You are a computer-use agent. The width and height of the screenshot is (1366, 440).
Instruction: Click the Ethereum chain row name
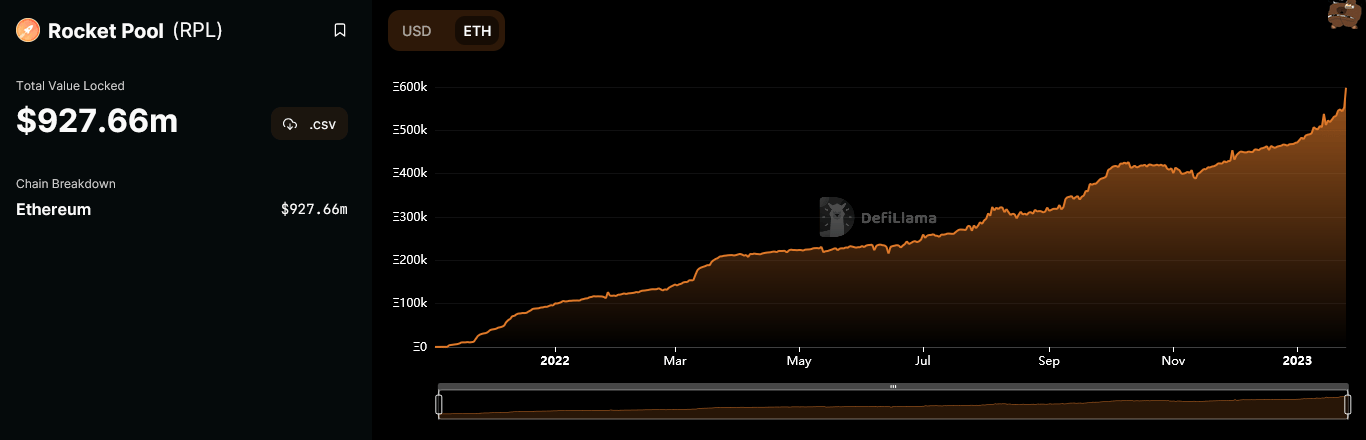[53, 209]
